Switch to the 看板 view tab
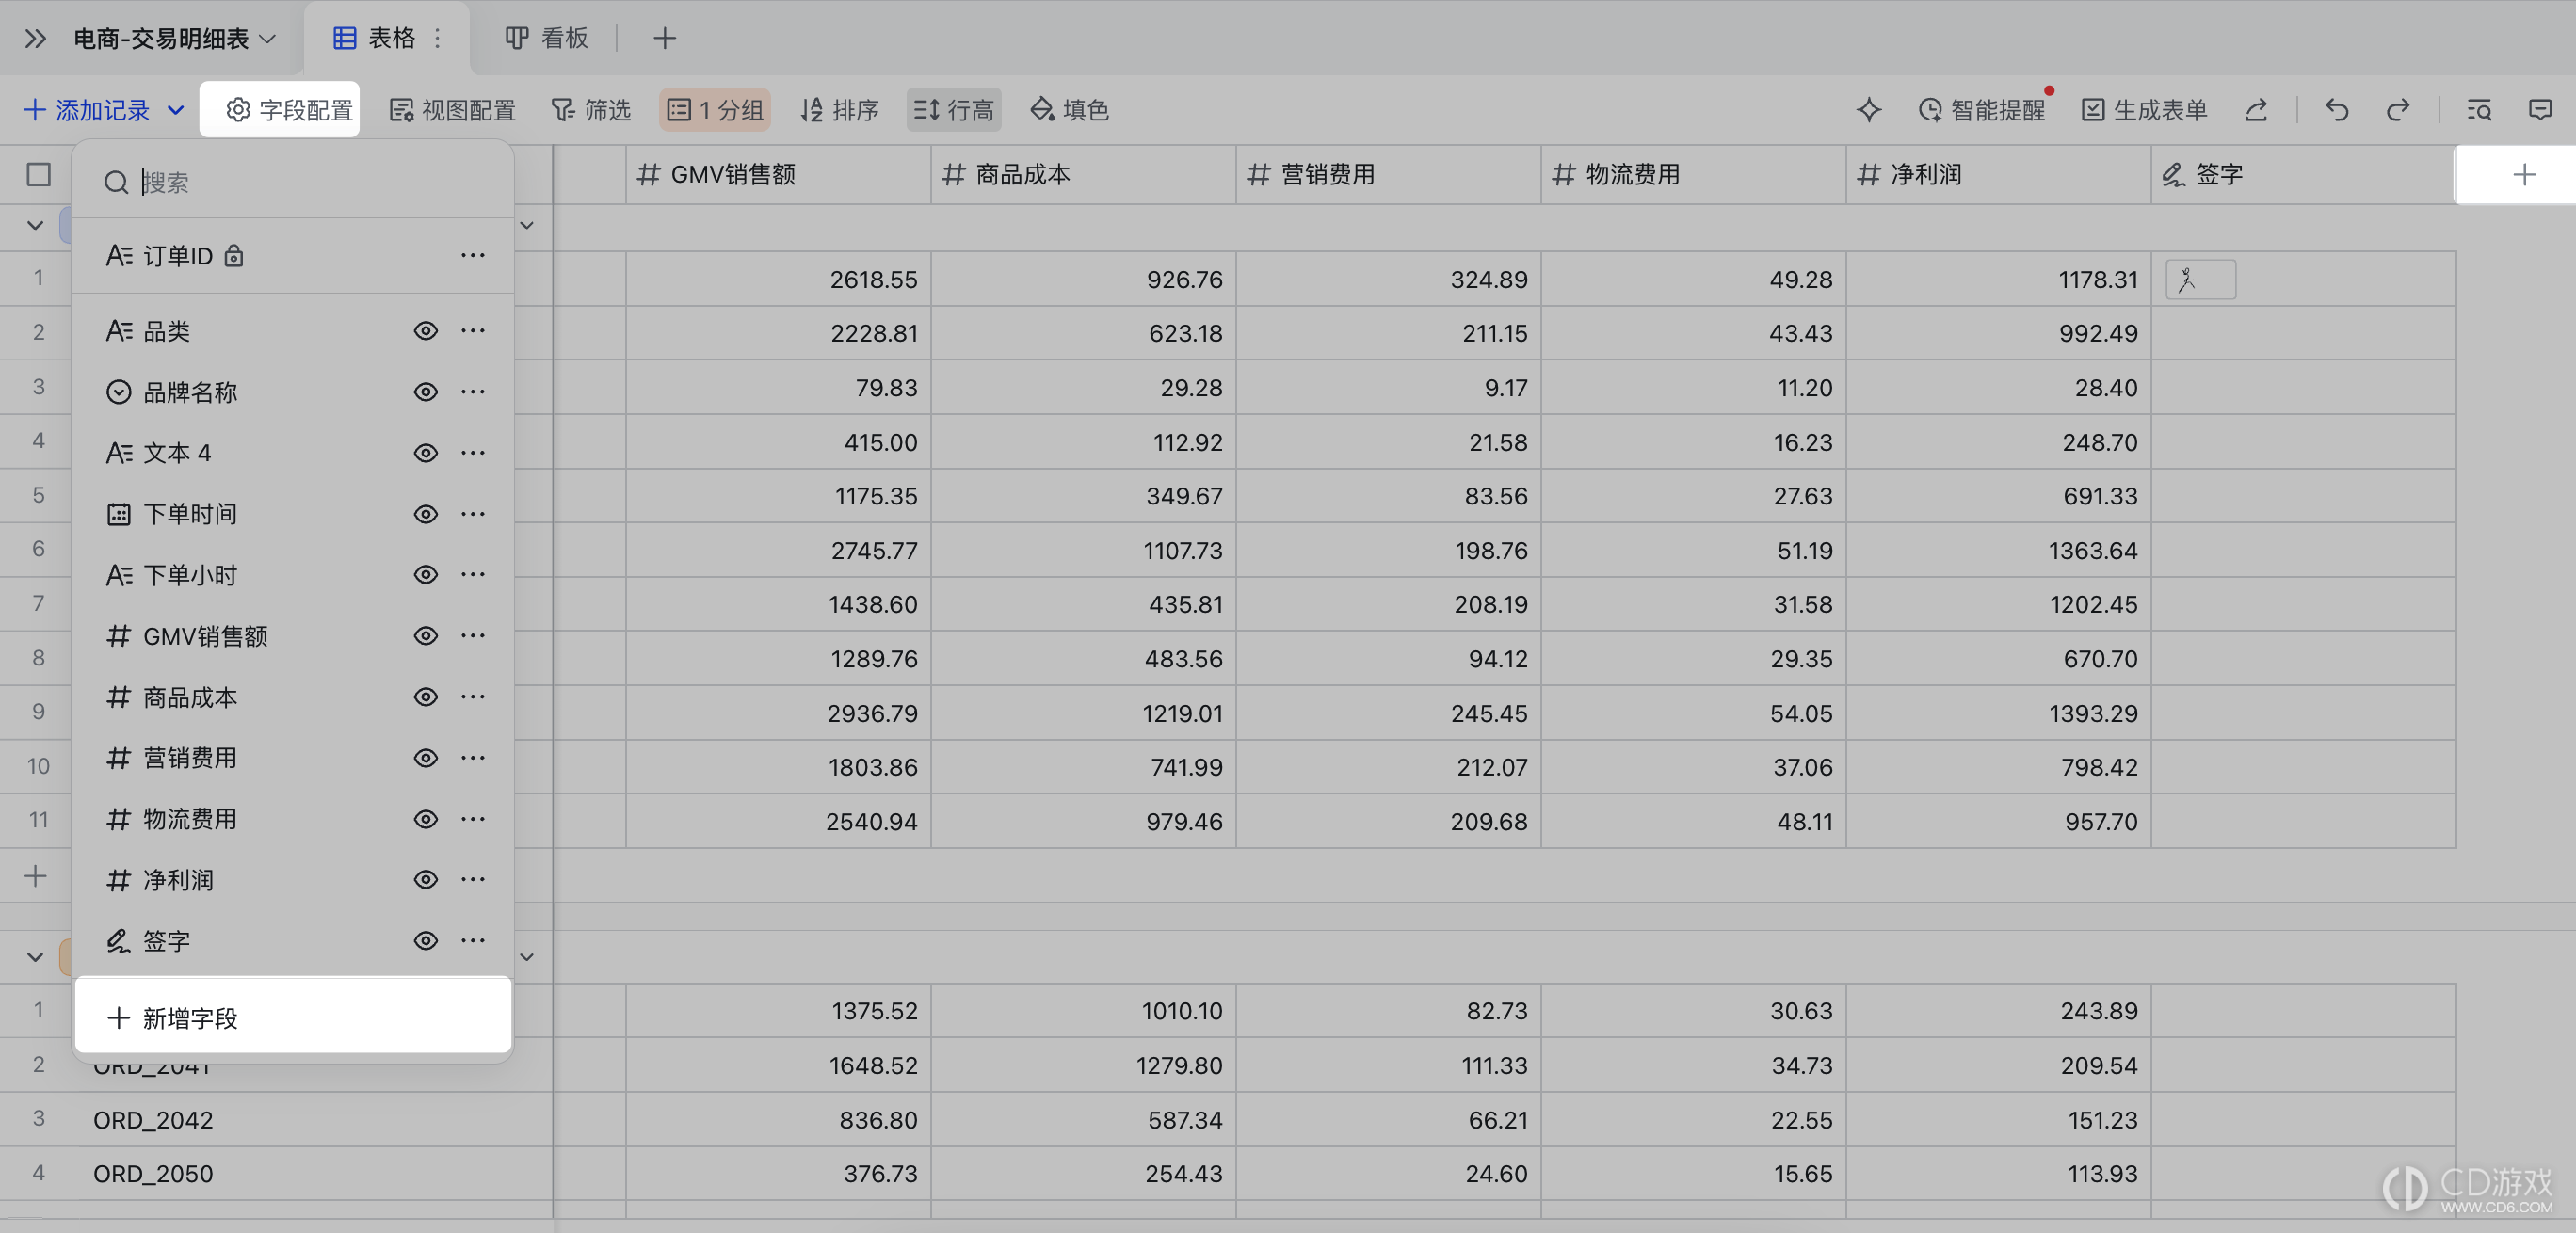This screenshot has height=1233, width=2576. coord(546,38)
